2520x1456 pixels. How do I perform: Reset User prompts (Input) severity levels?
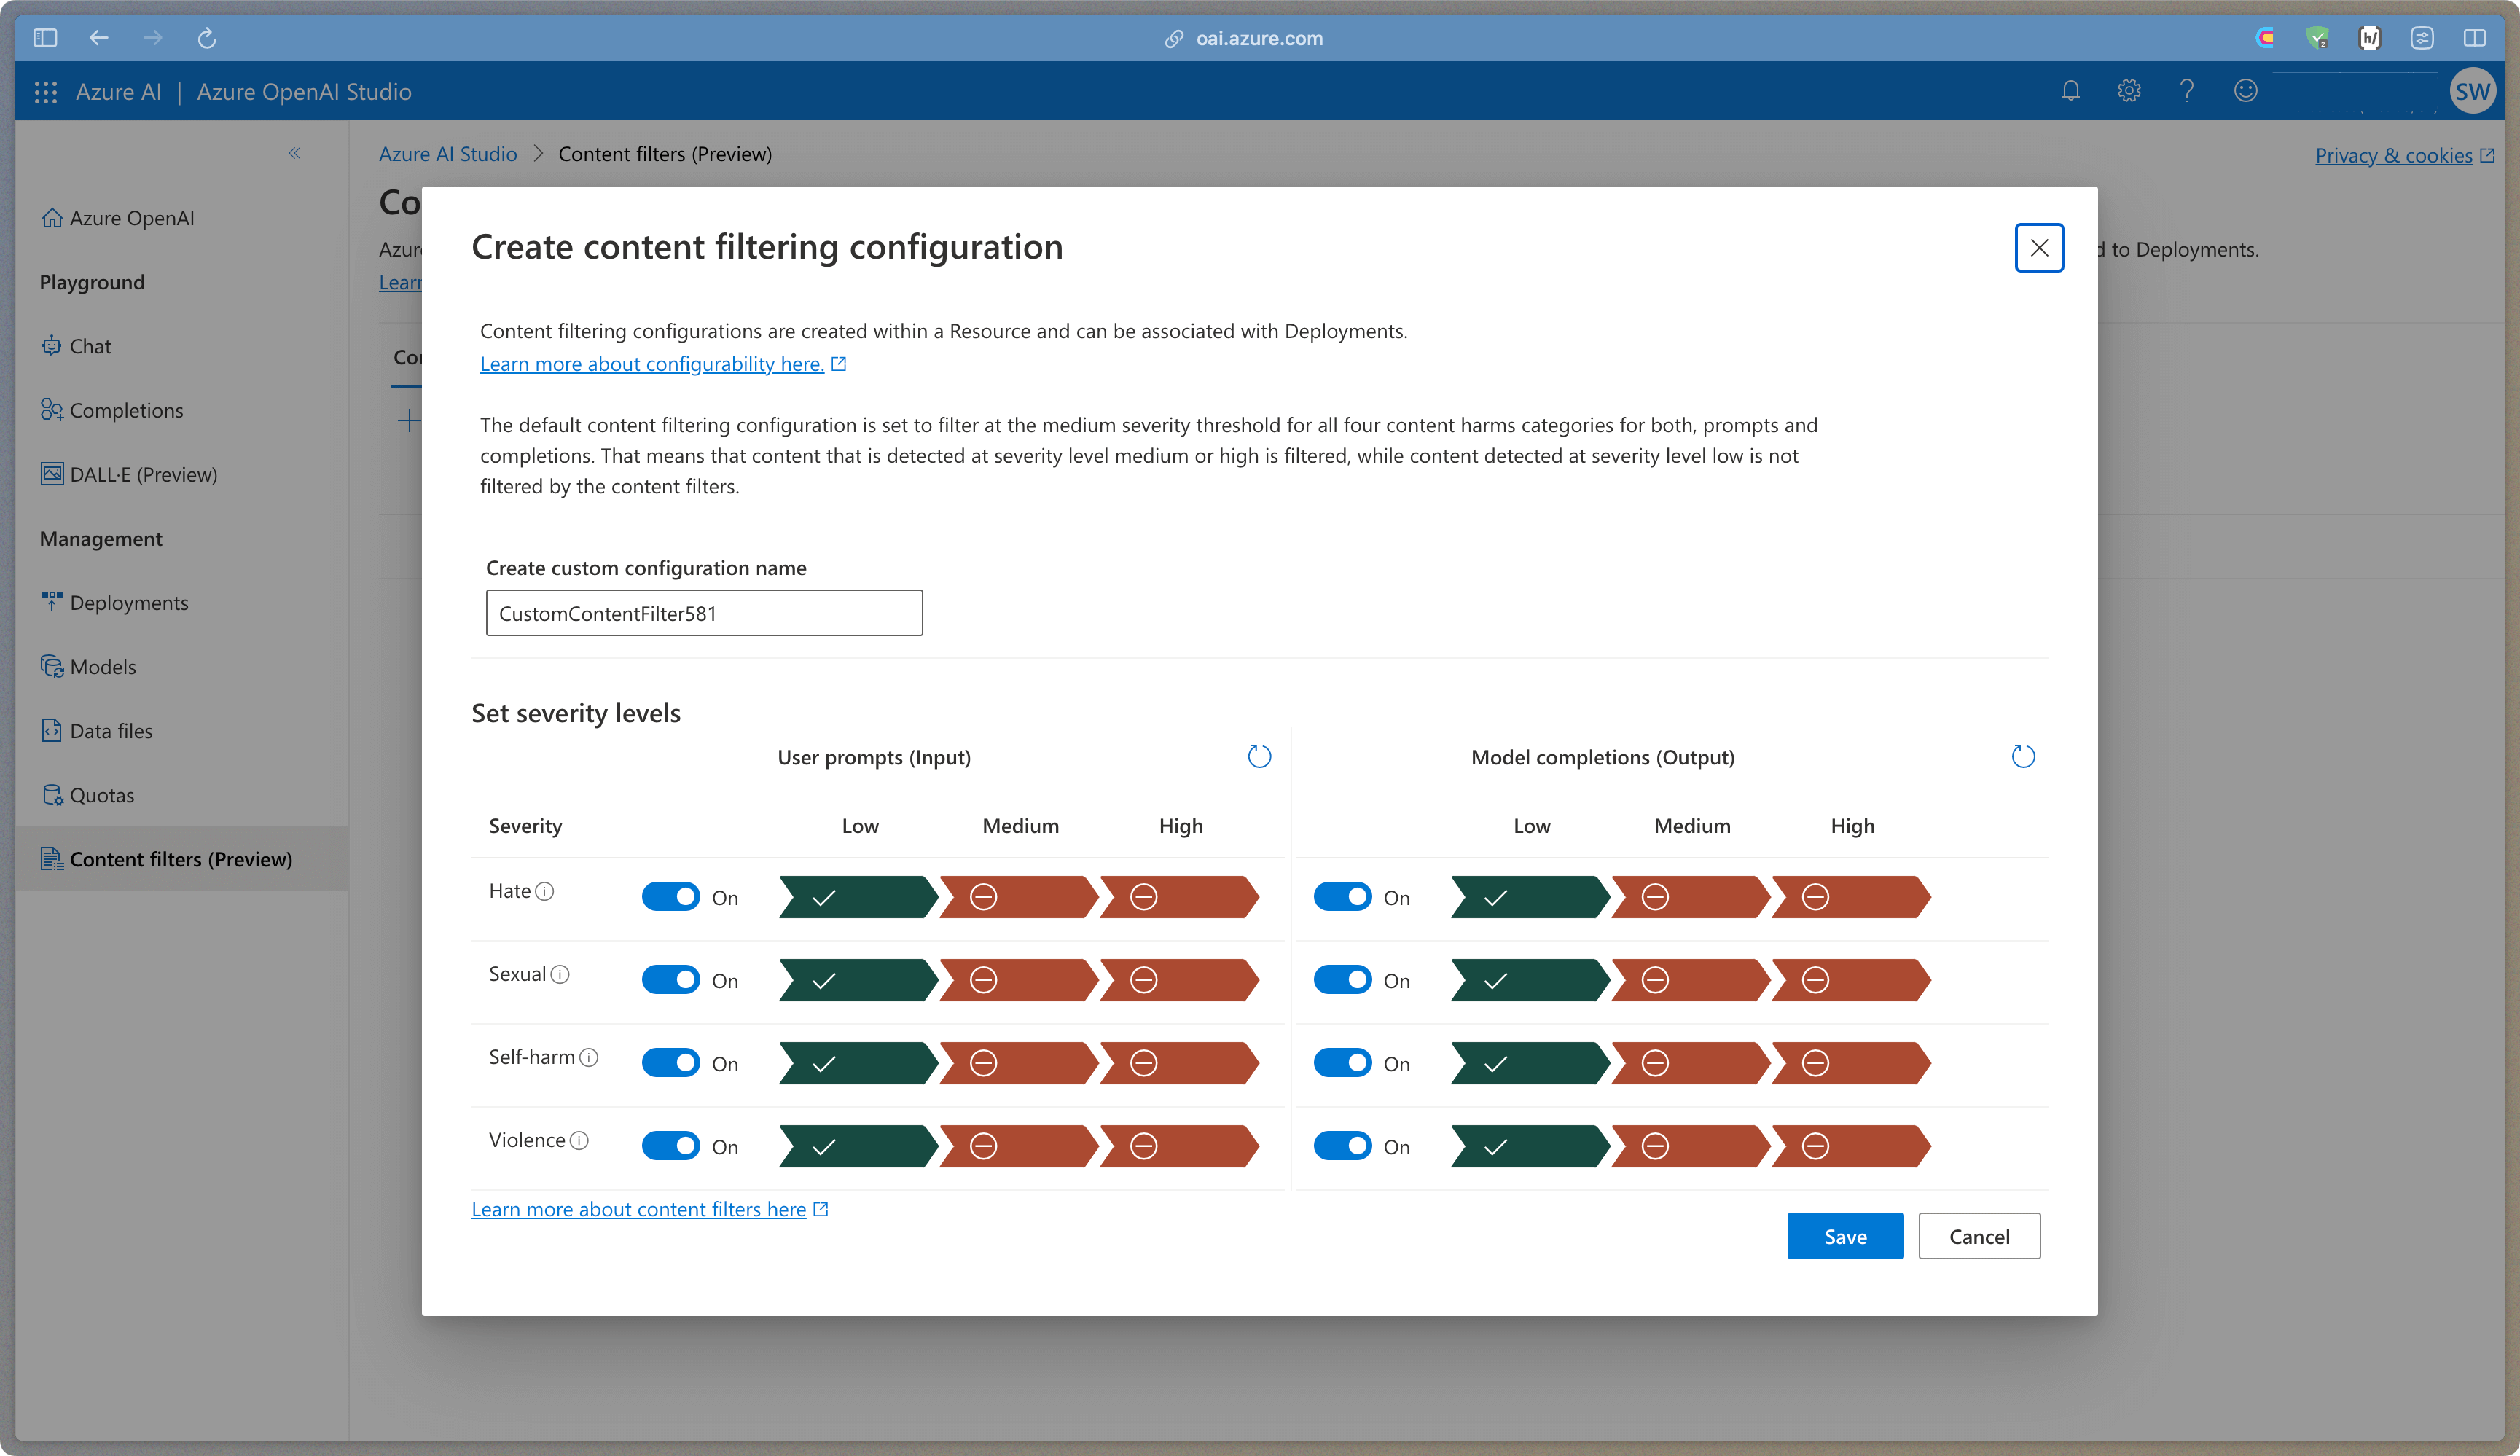click(1259, 757)
